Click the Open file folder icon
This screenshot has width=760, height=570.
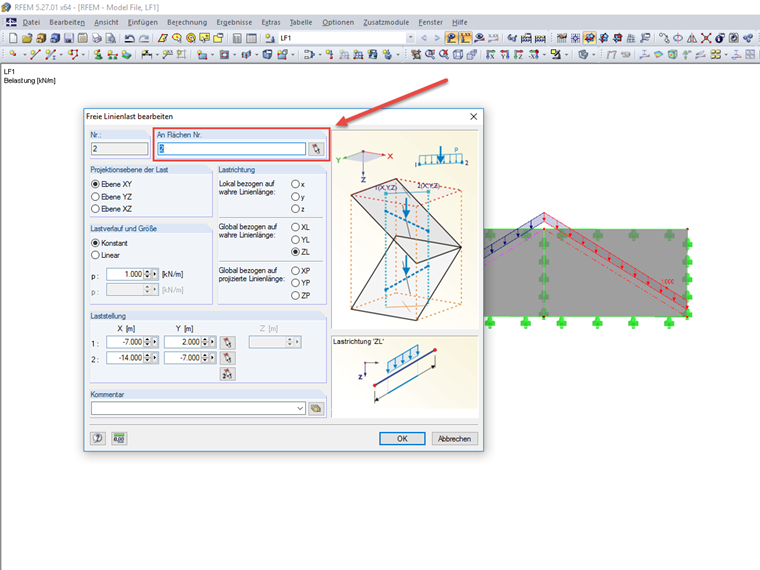coord(27,38)
